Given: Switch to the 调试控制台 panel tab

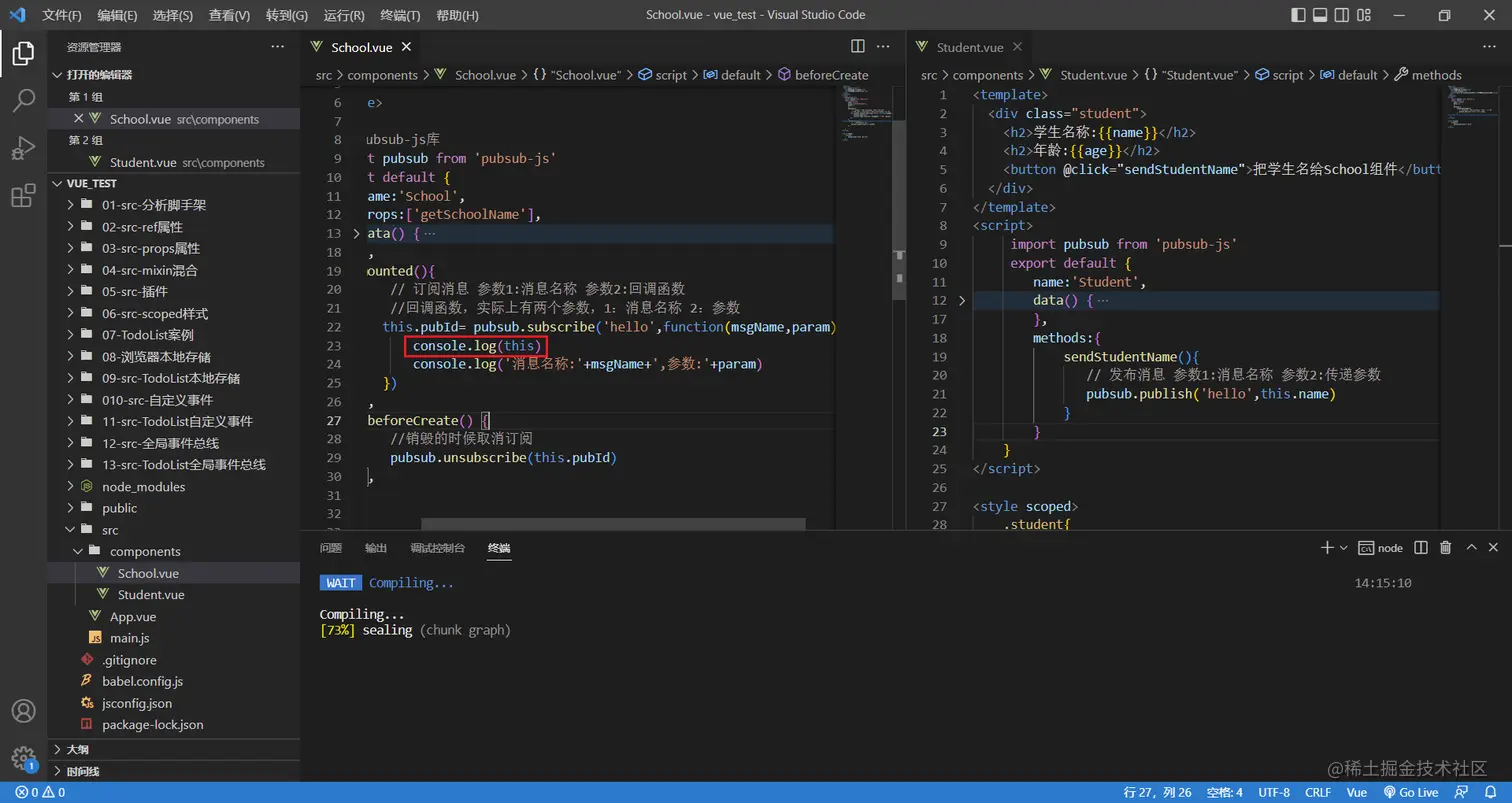Looking at the screenshot, I should tap(438, 548).
